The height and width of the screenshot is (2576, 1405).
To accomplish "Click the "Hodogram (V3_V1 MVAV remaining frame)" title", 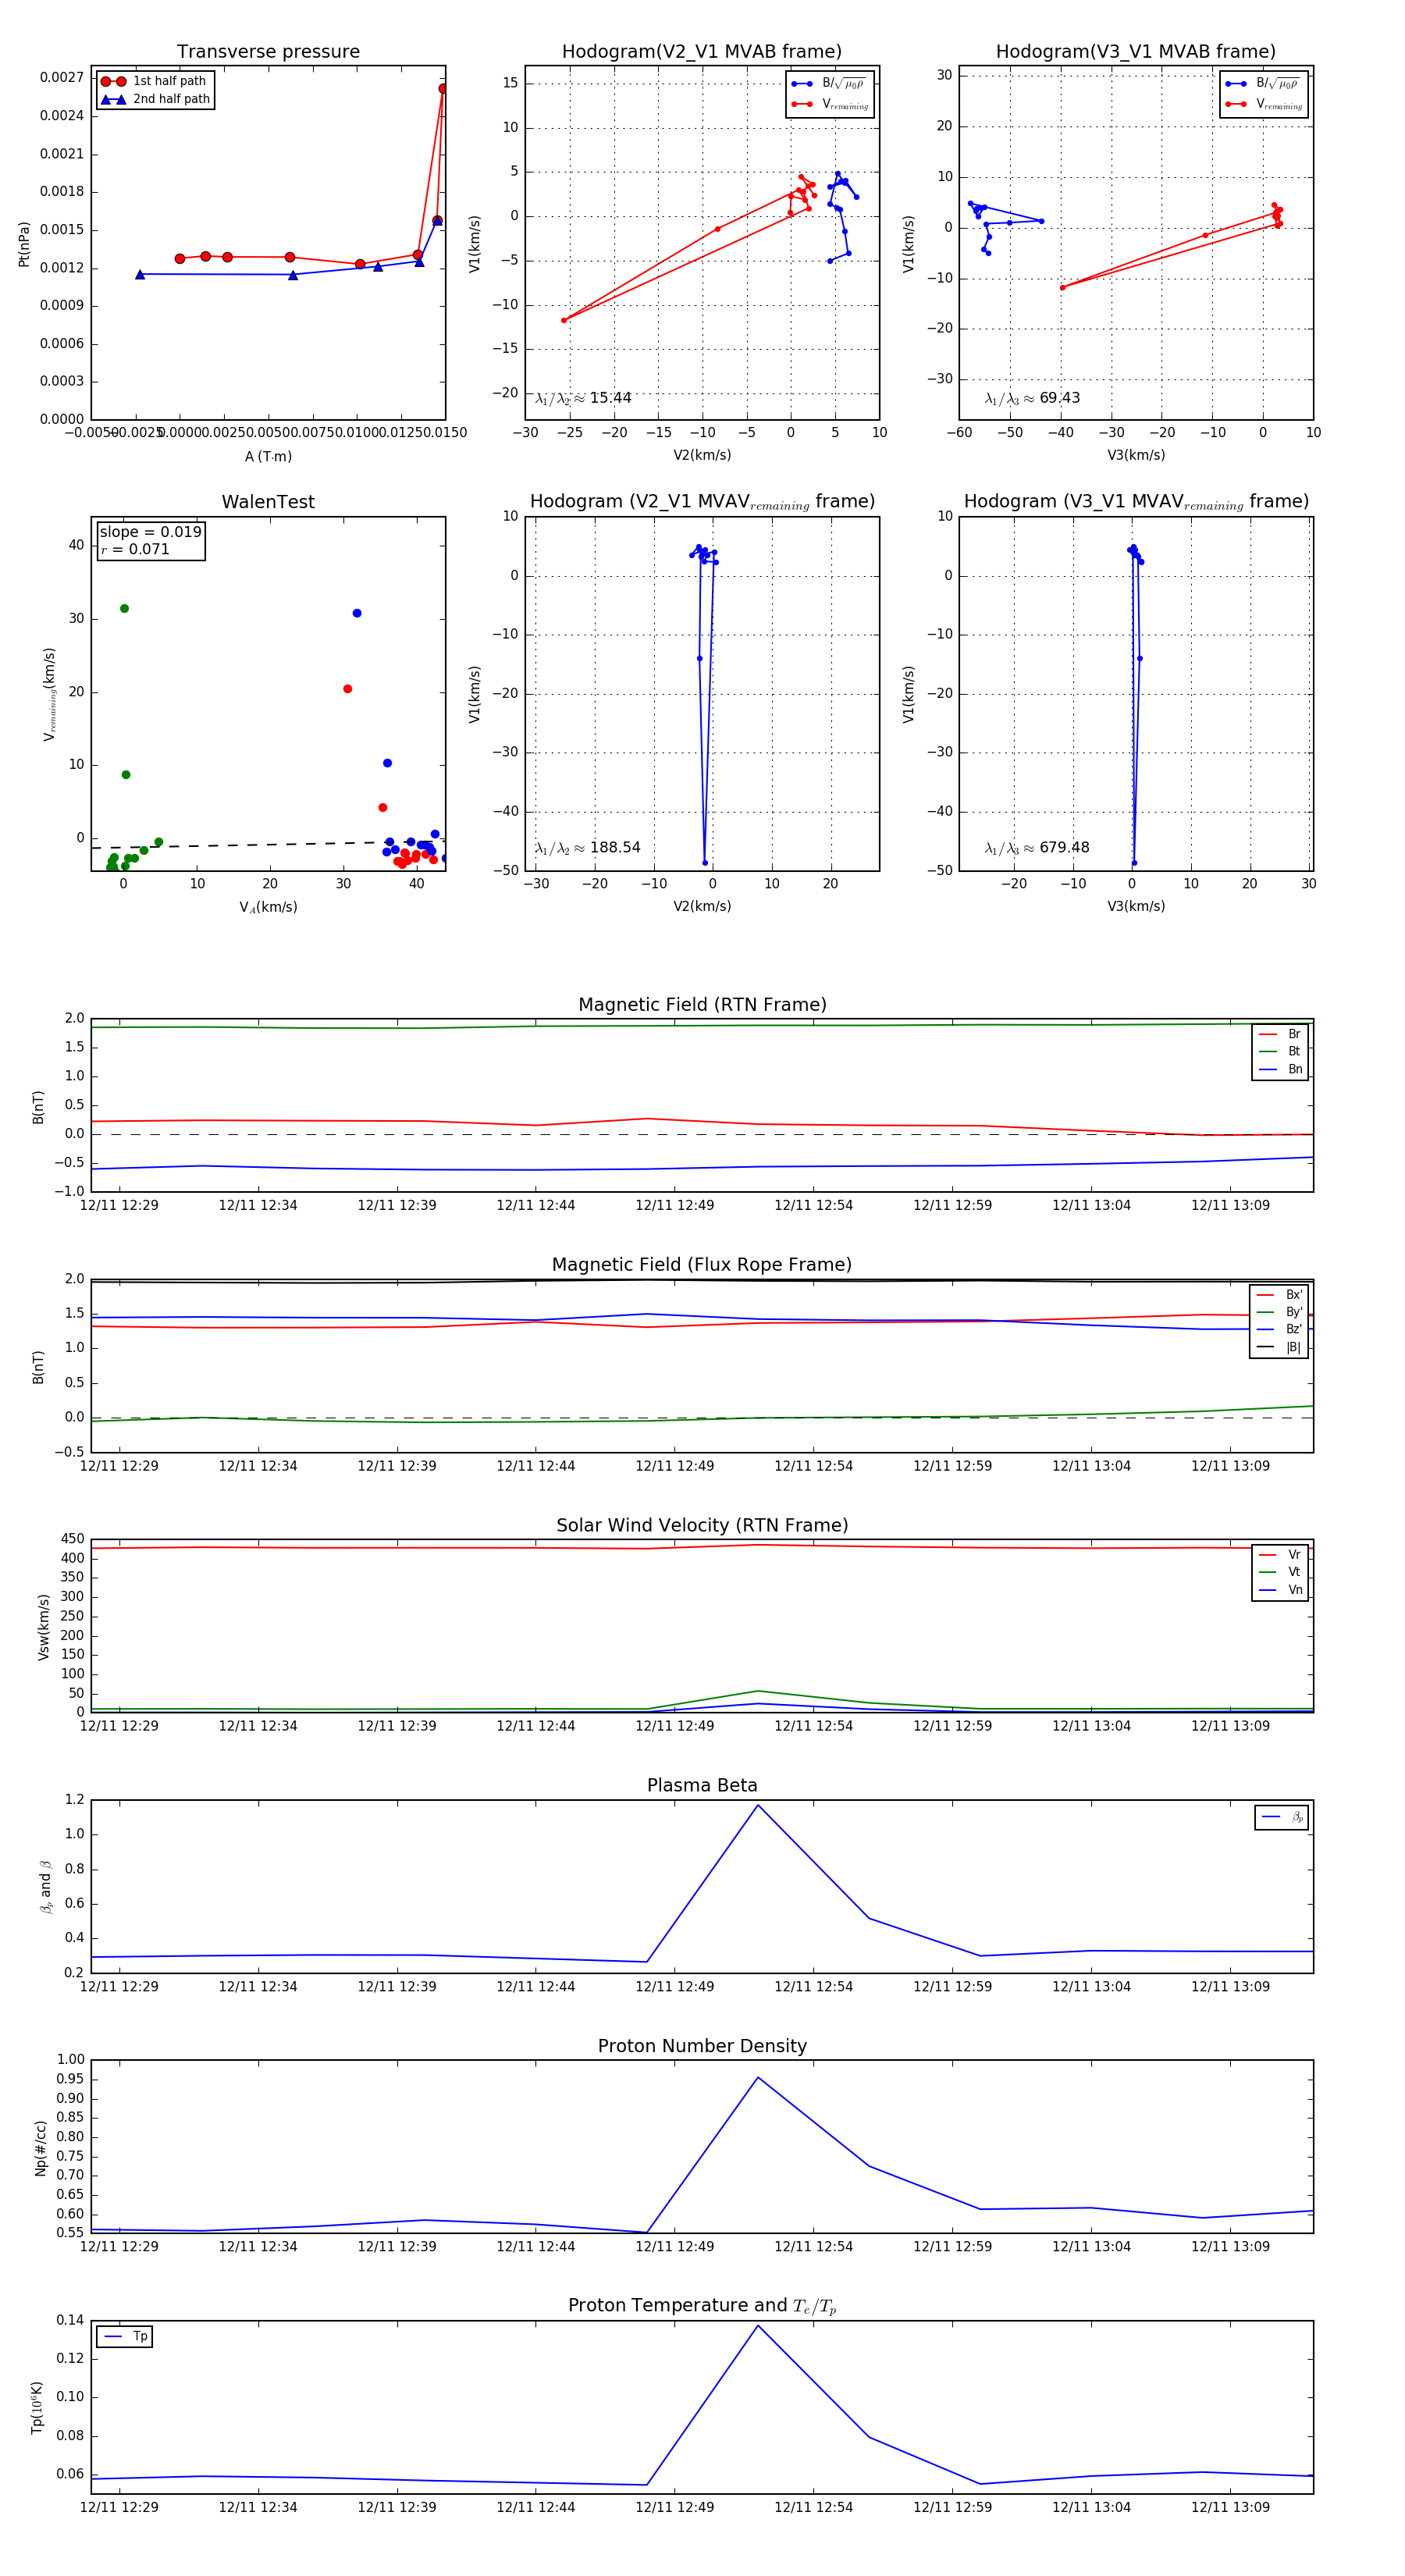I will tap(1136, 502).
